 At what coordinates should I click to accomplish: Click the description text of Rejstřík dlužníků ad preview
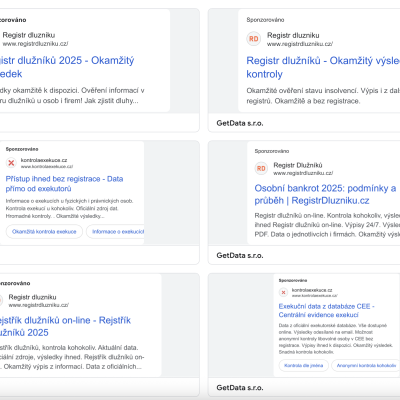point(72,357)
